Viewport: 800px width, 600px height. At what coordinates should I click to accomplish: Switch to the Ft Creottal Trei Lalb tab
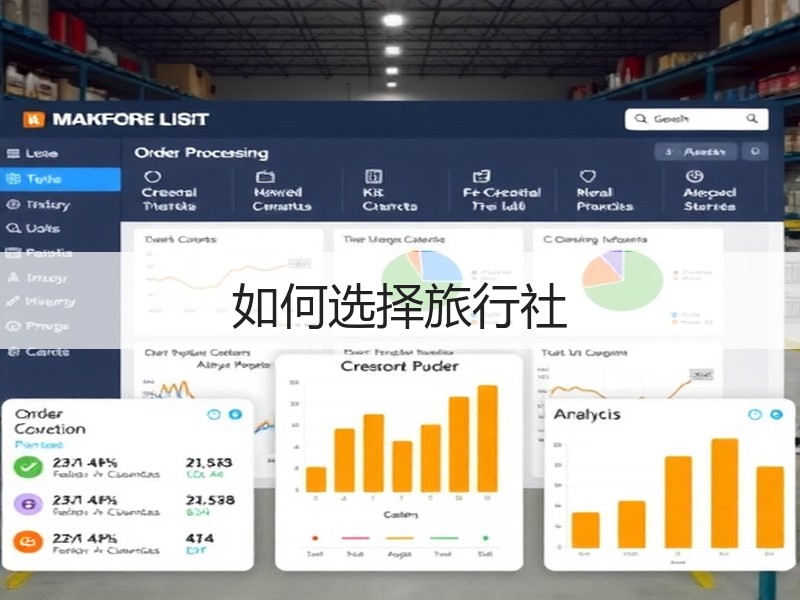502,192
